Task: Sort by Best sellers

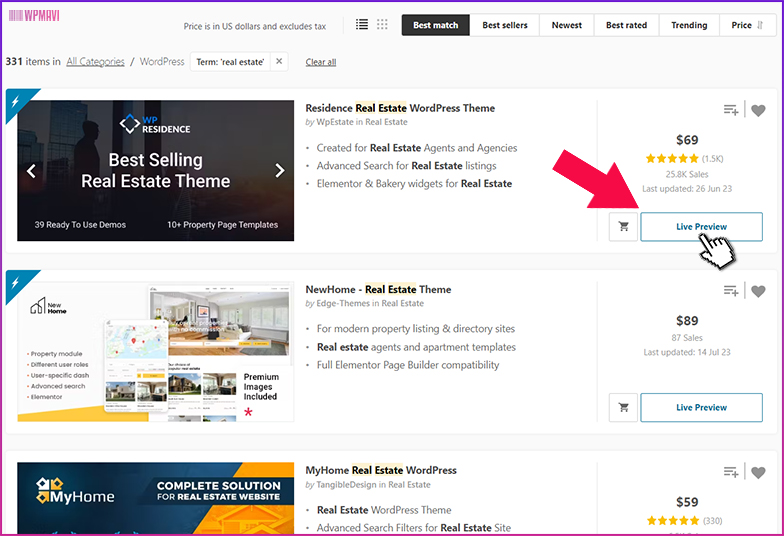Action: tap(504, 25)
